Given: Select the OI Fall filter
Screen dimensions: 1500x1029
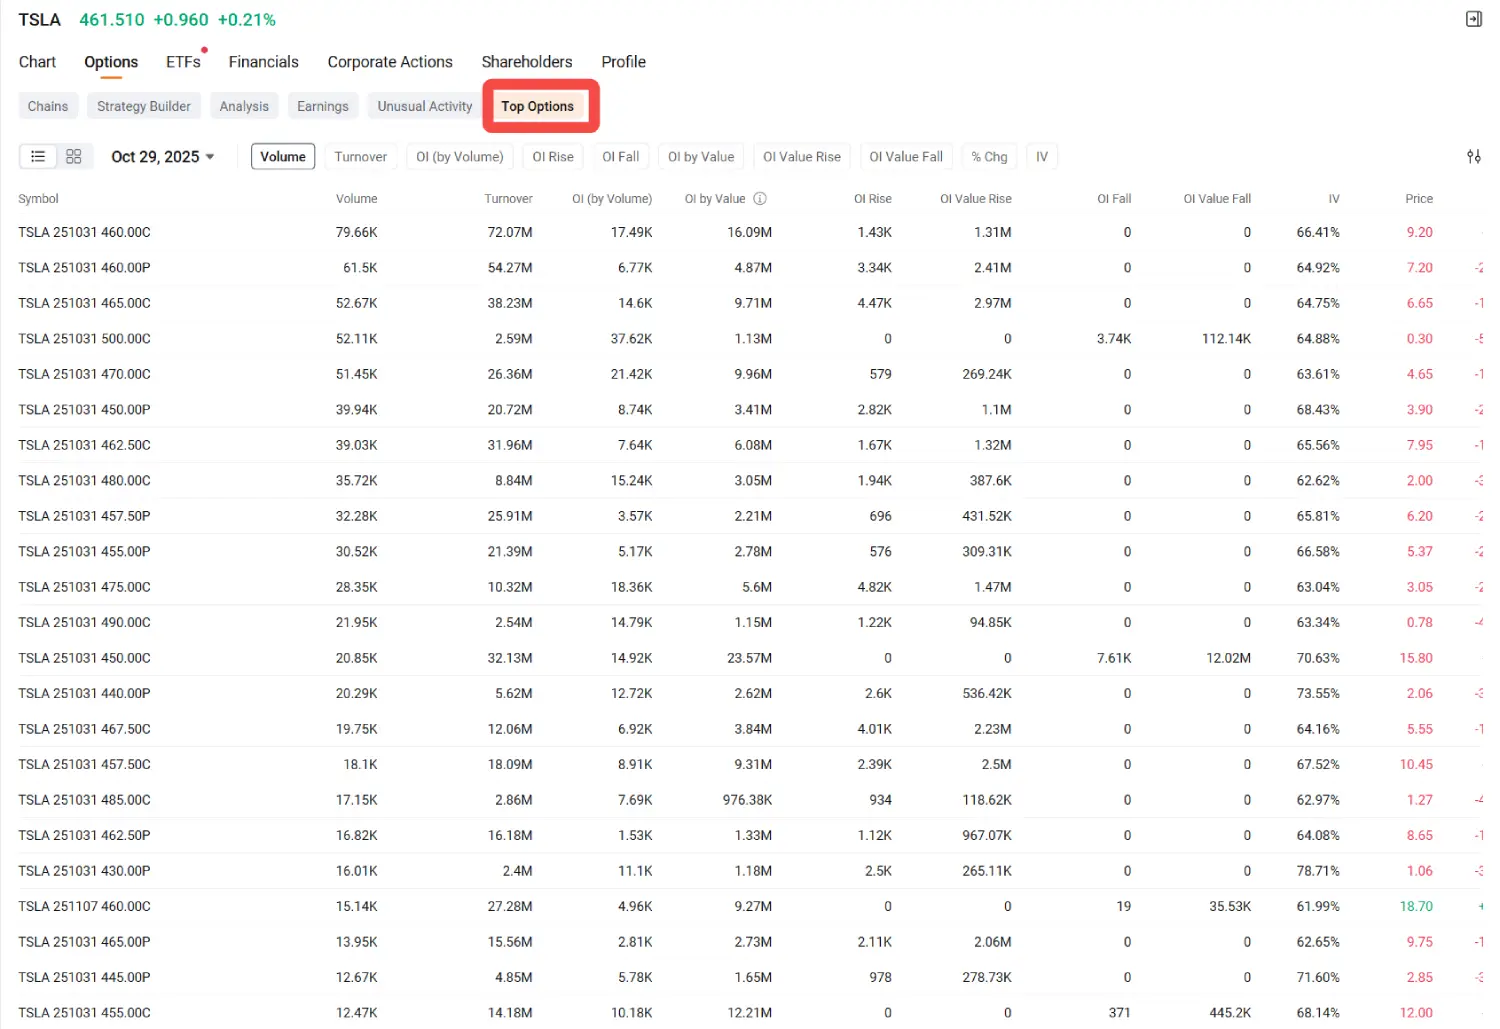Looking at the screenshot, I should click(x=621, y=157).
